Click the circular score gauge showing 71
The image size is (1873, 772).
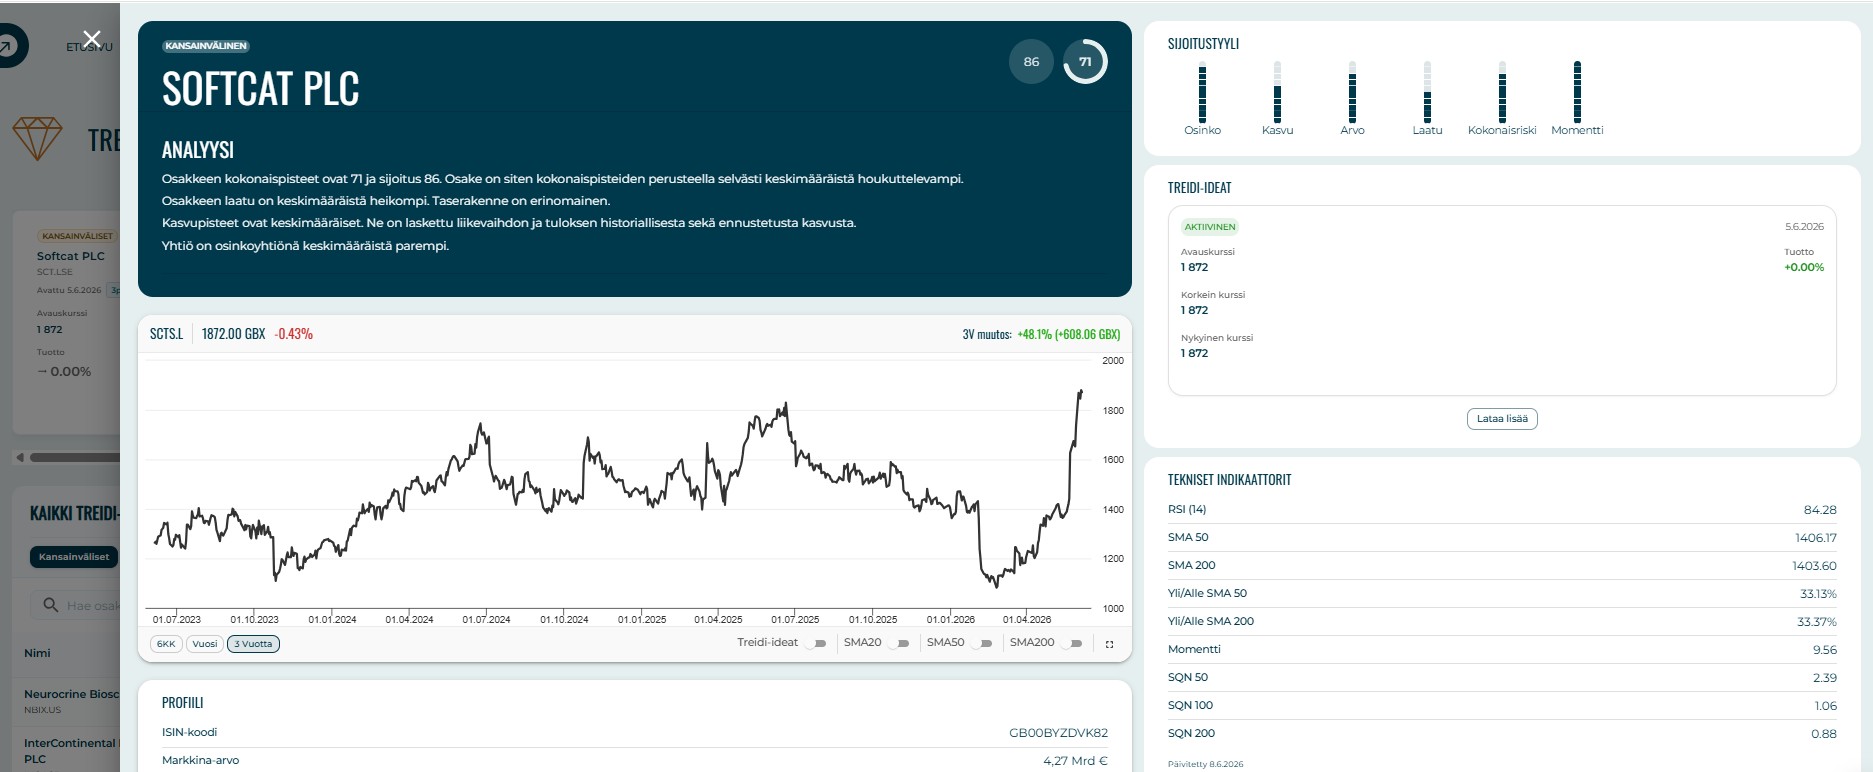(x=1085, y=62)
